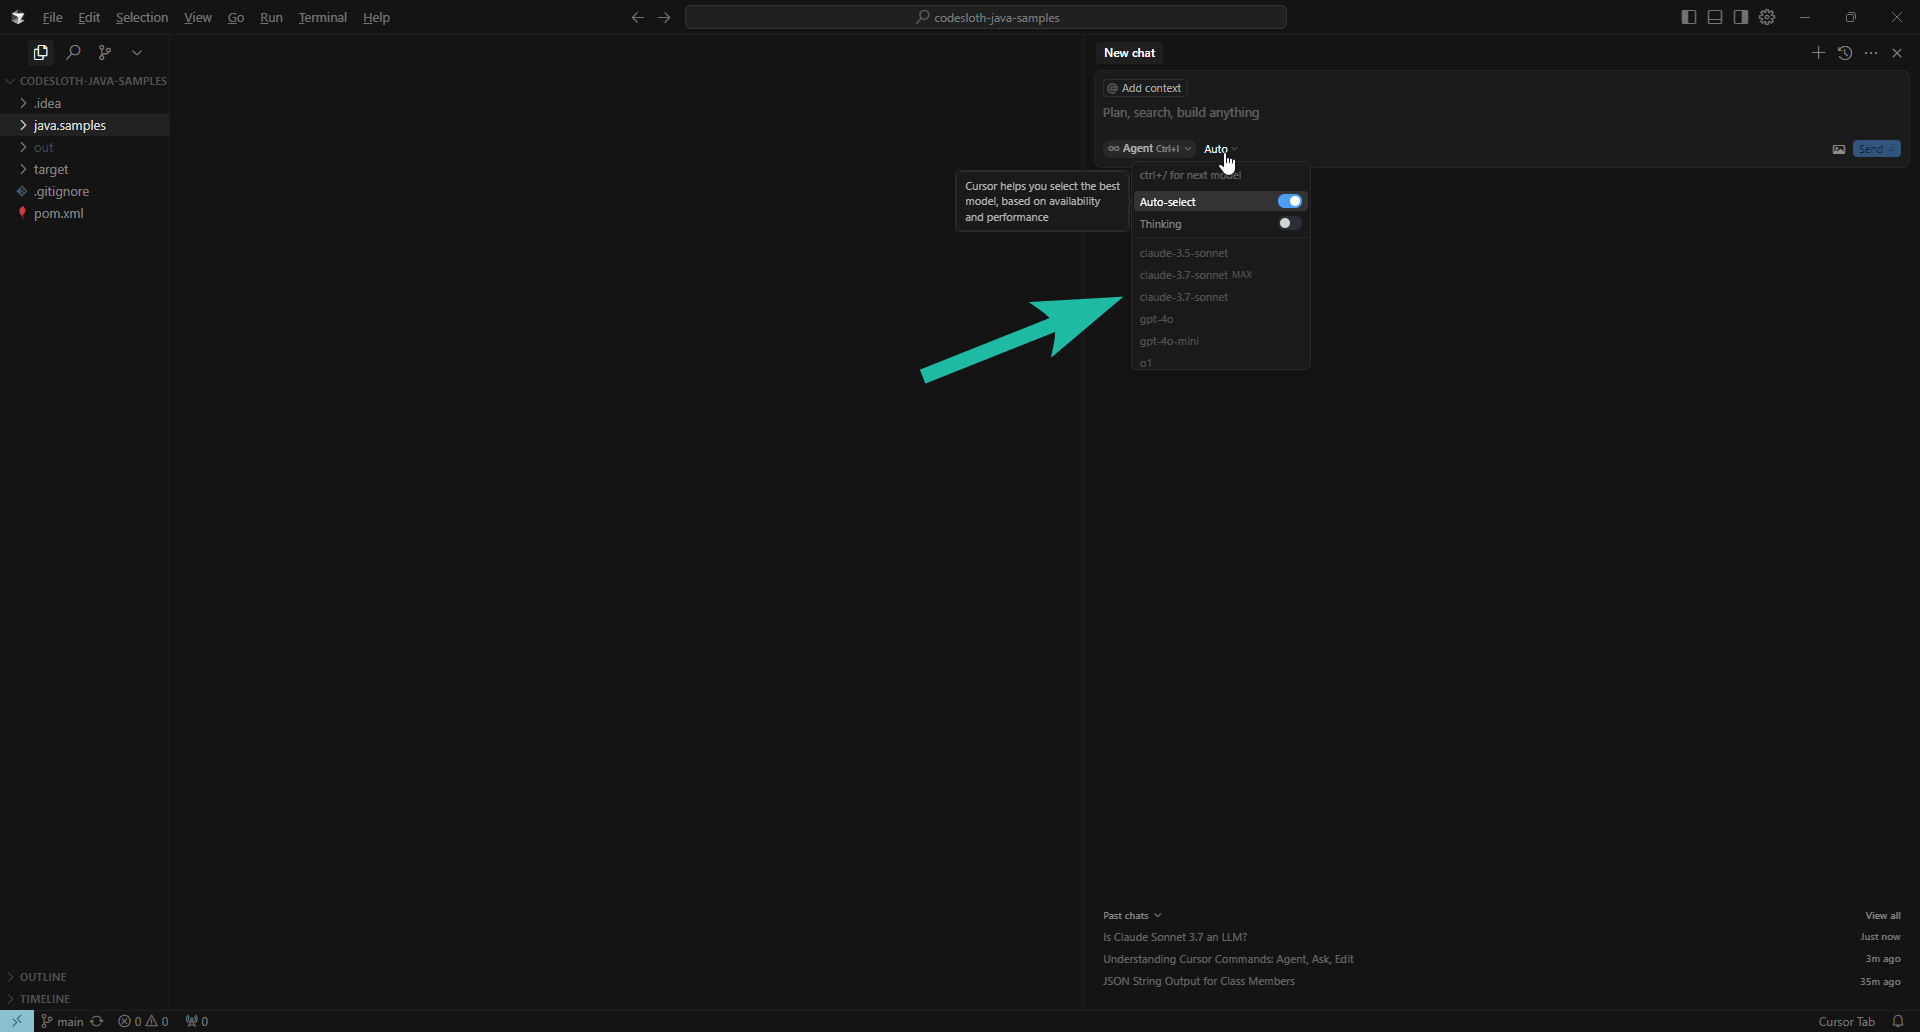The height and width of the screenshot is (1032, 1920).
Task: Close the chat panel
Action: [1897, 53]
